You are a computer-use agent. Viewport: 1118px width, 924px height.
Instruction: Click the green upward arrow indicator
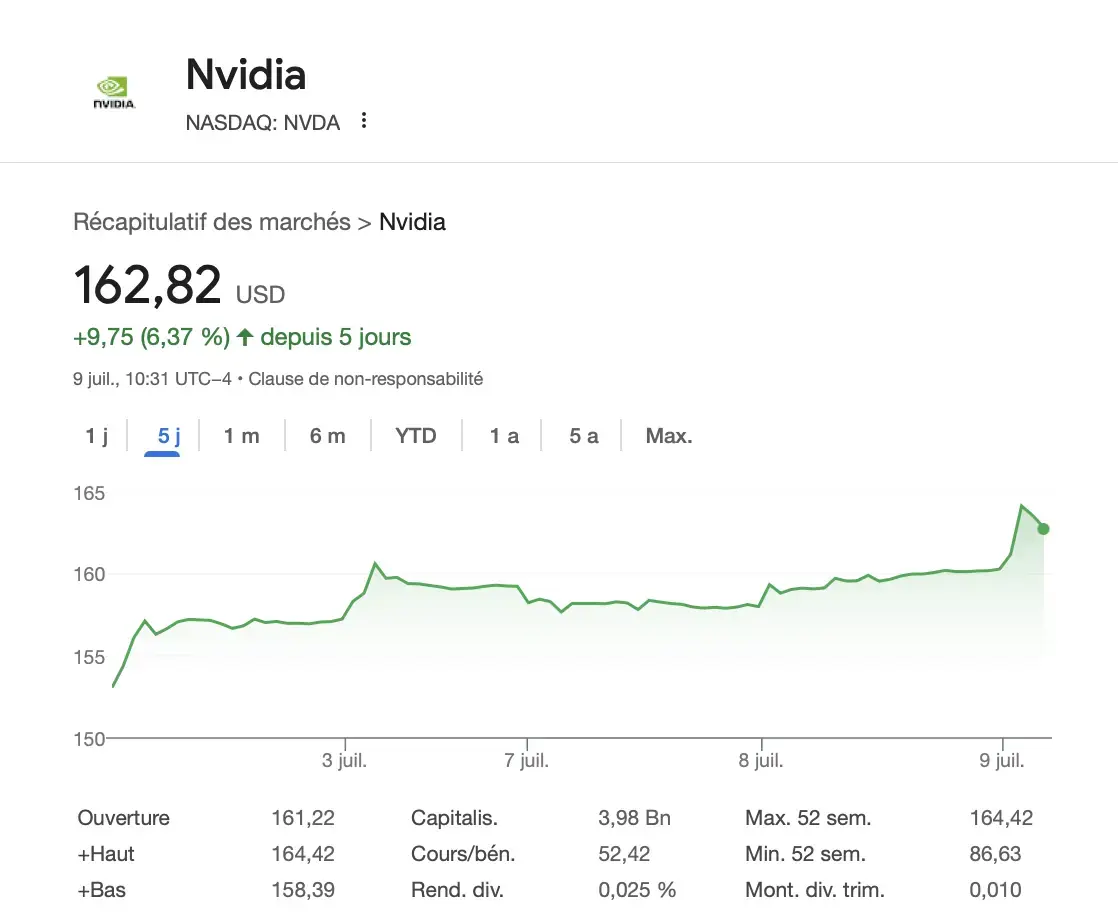click(243, 337)
